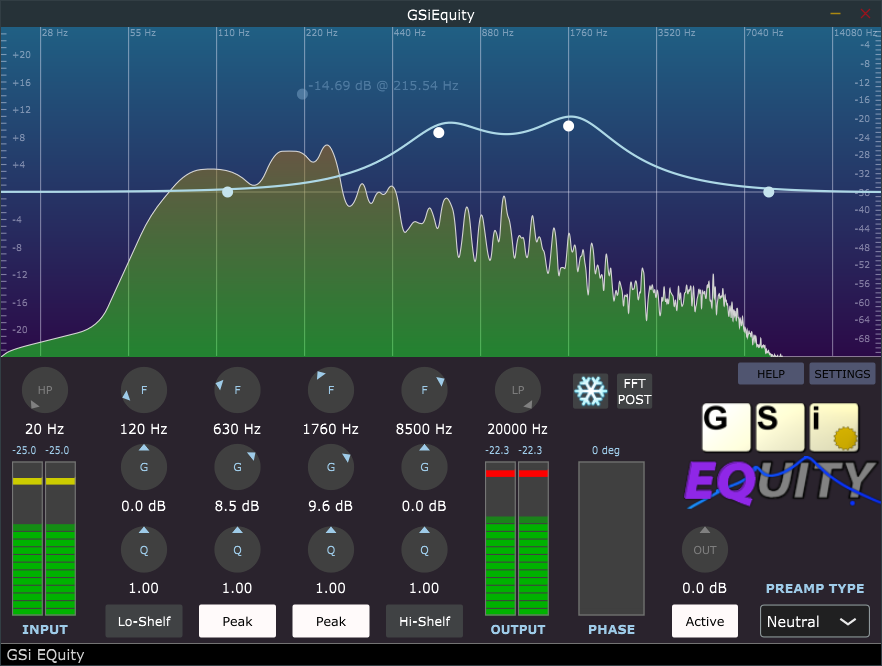Toggle Lo-Shelf mode on the 120 Hz band
This screenshot has height=666, width=882.
coord(143,621)
